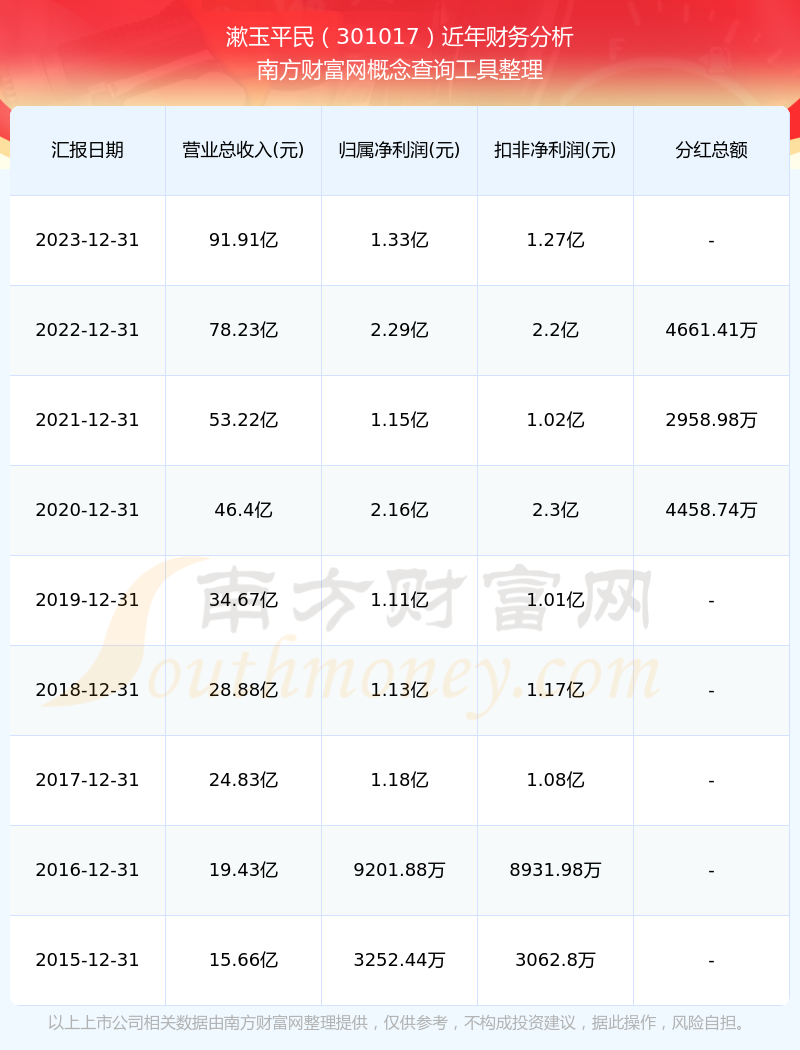The height and width of the screenshot is (1050, 800).
Task: Select the date cell 2015-12-31
Action: [88, 960]
